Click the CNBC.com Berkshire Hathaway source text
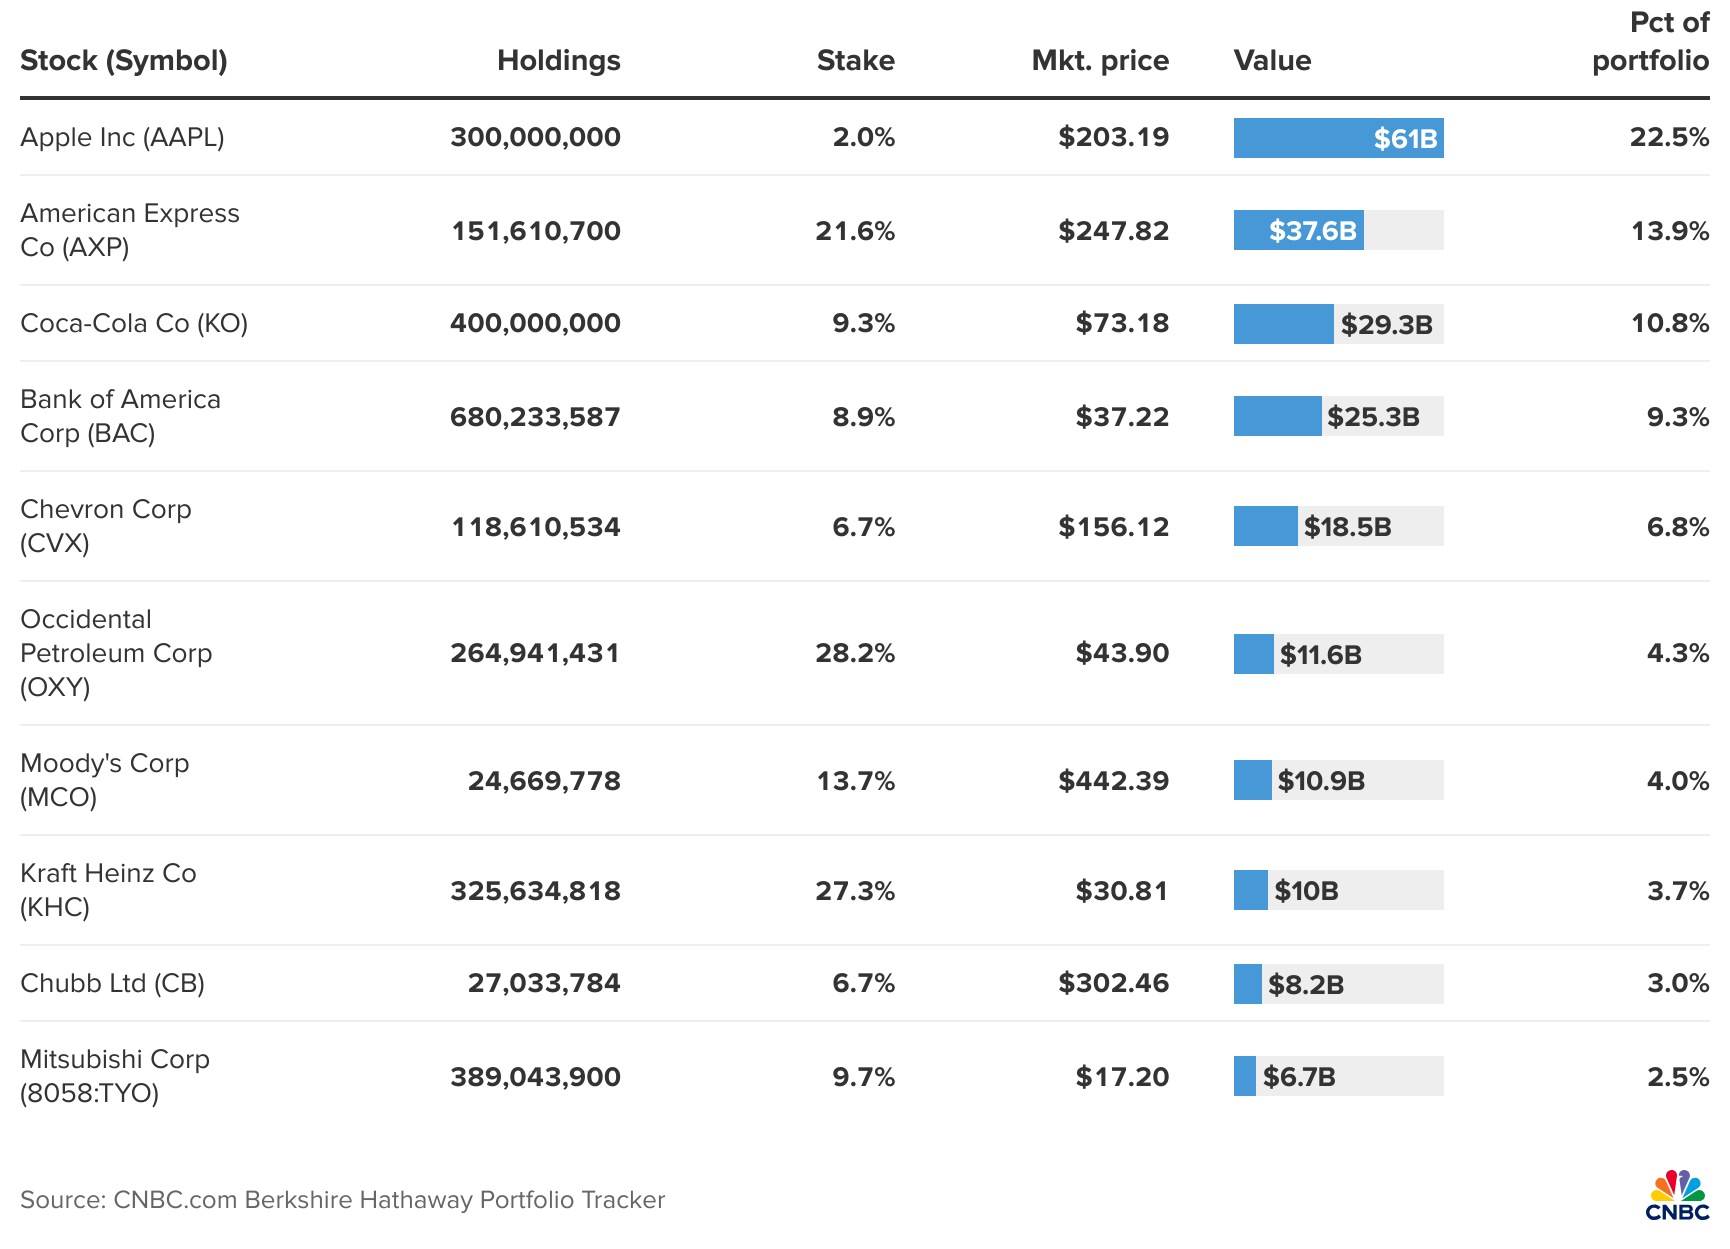 click(x=342, y=1200)
